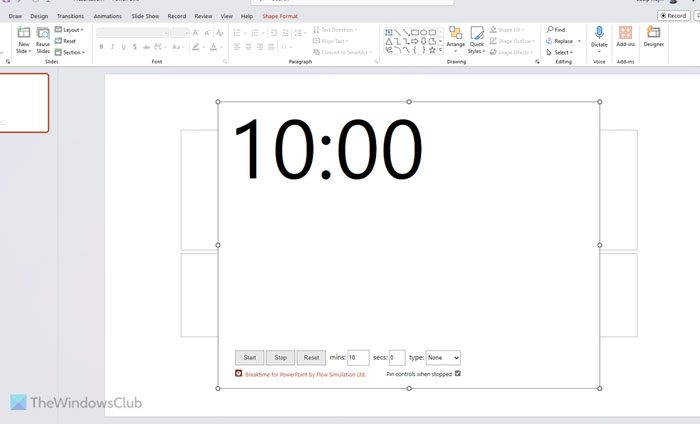Select the Right Arrow shape in gallery

point(415,42)
